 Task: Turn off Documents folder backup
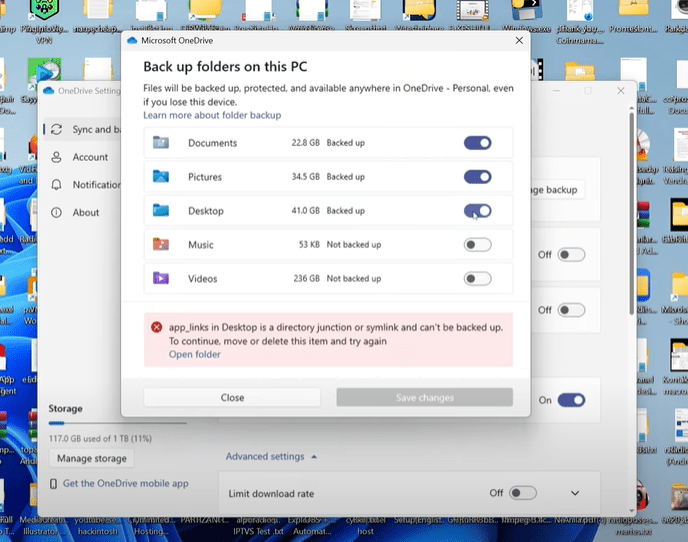[x=477, y=143]
